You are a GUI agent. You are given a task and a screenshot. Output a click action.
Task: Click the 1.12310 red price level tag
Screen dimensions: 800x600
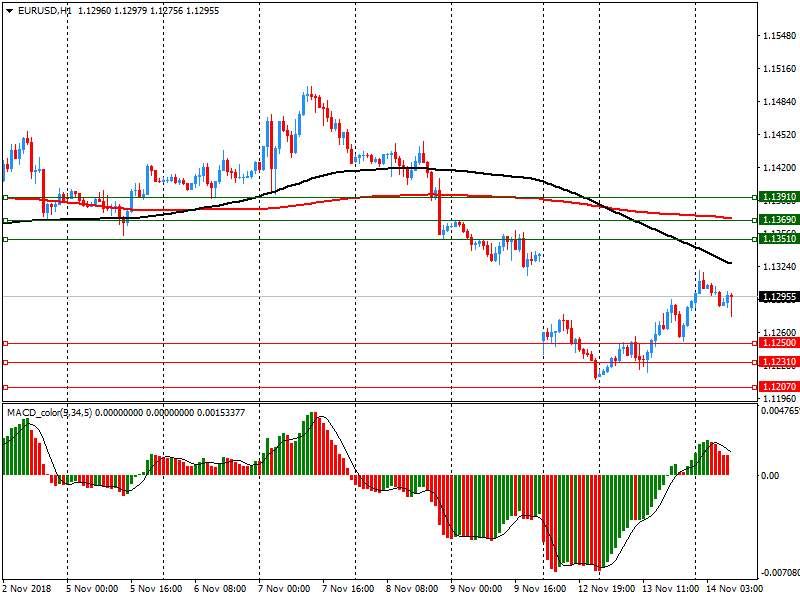coord(777,363)
